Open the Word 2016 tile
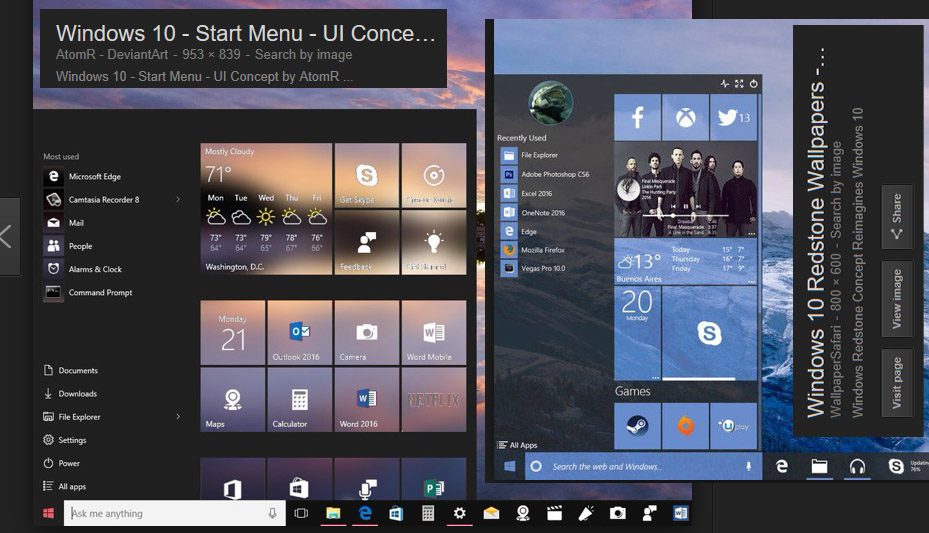929x533 pixels. (x=366, y=400)
